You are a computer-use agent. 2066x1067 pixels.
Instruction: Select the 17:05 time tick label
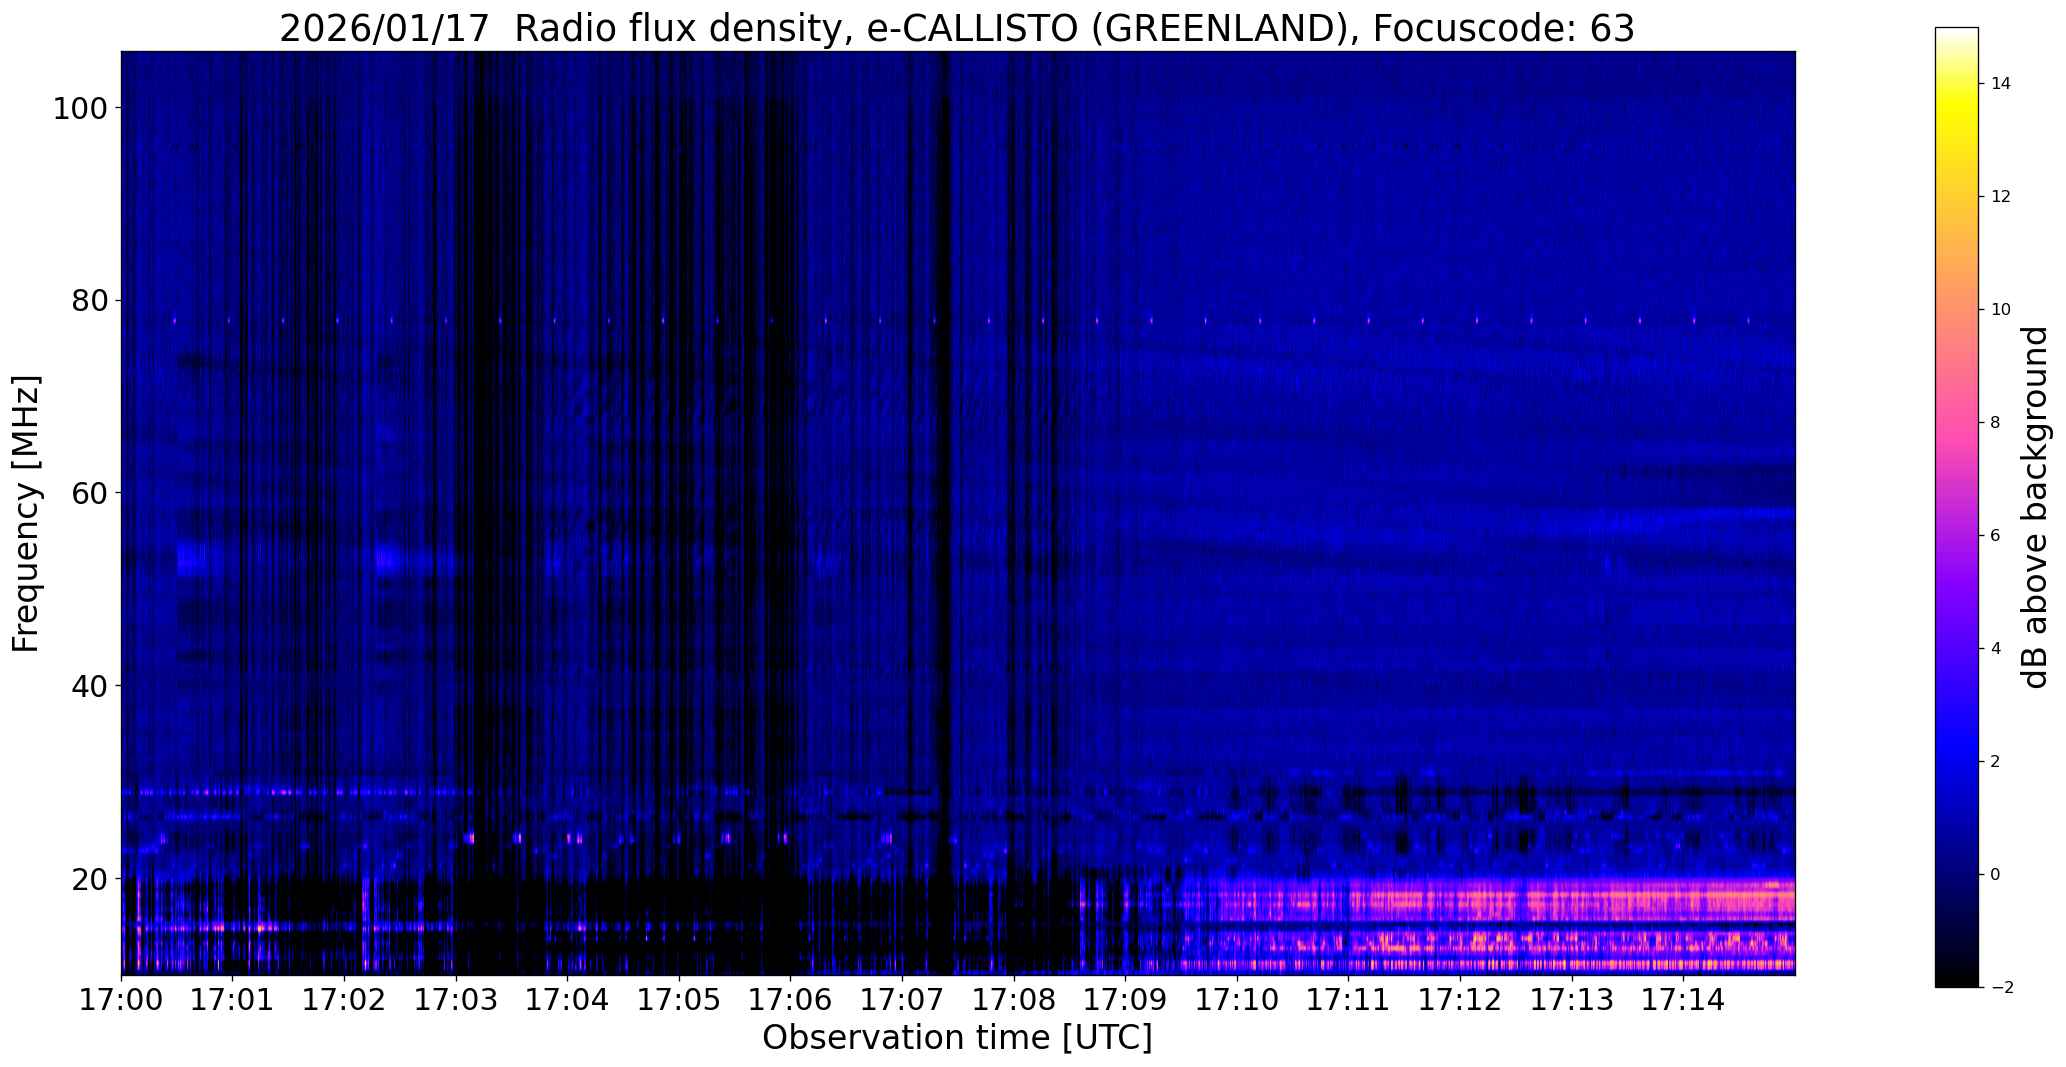pos(679,998)
